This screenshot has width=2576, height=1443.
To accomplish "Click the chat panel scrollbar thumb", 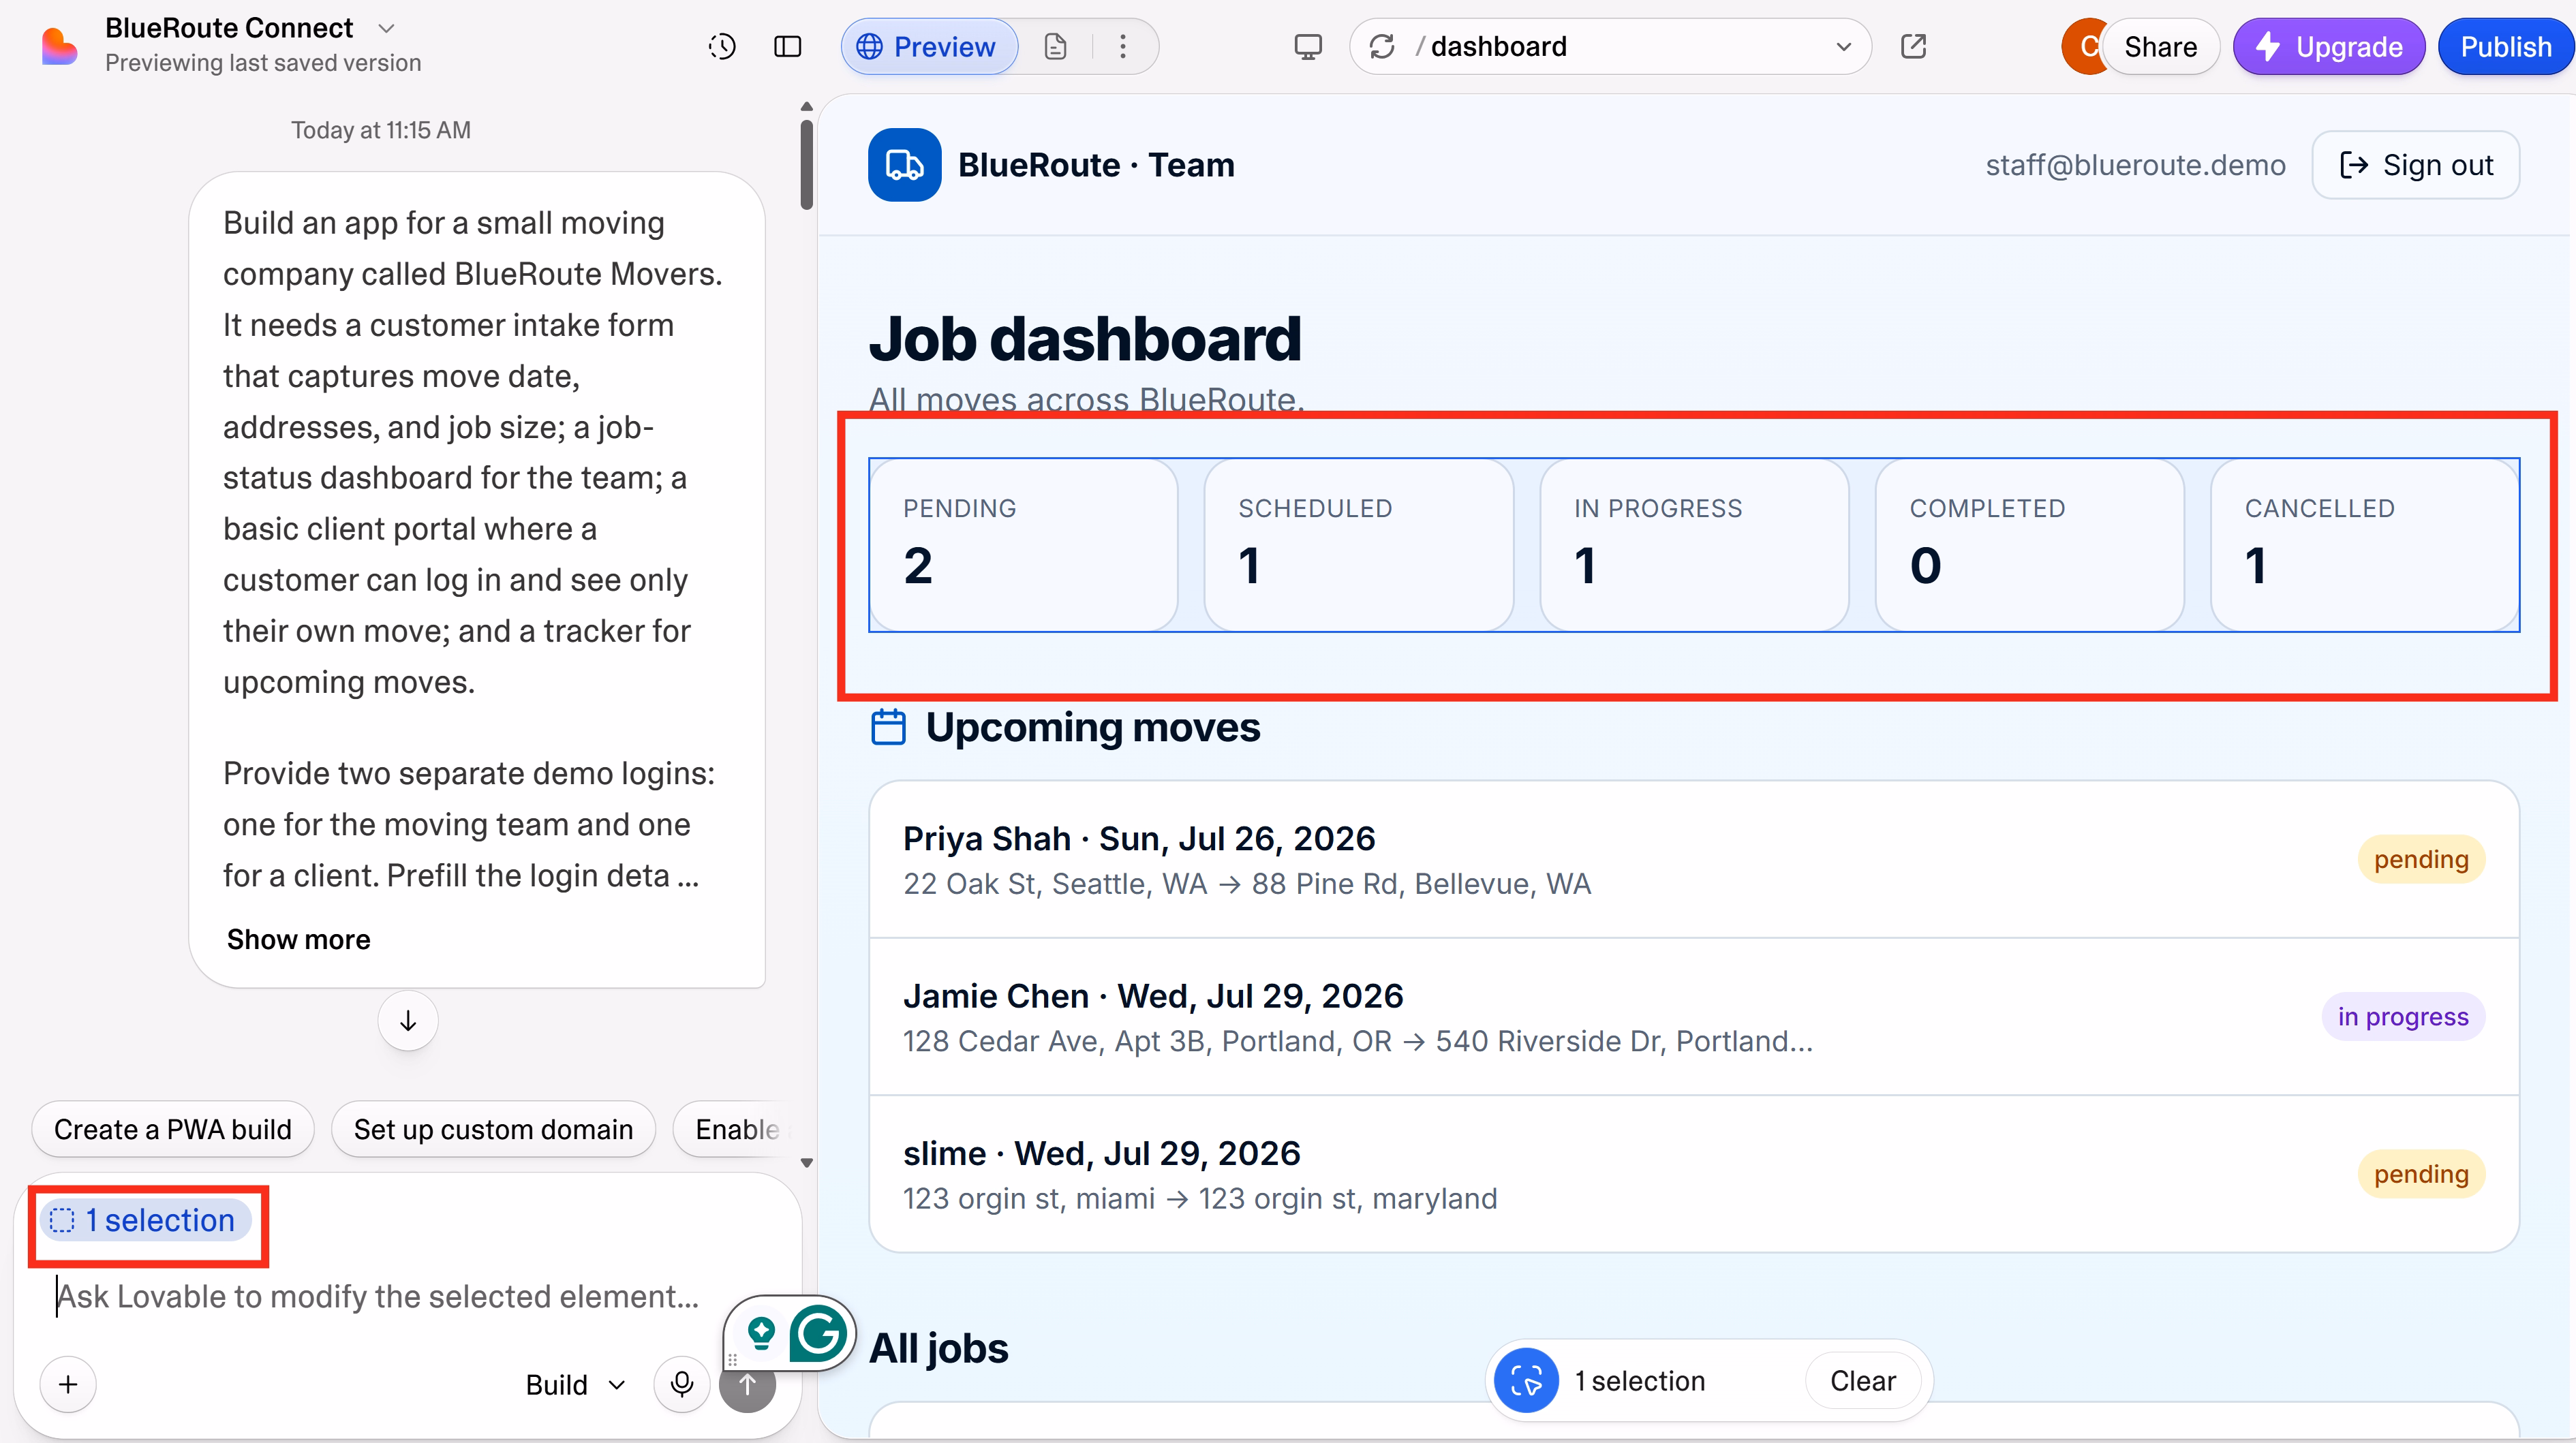I will point(806,164).
